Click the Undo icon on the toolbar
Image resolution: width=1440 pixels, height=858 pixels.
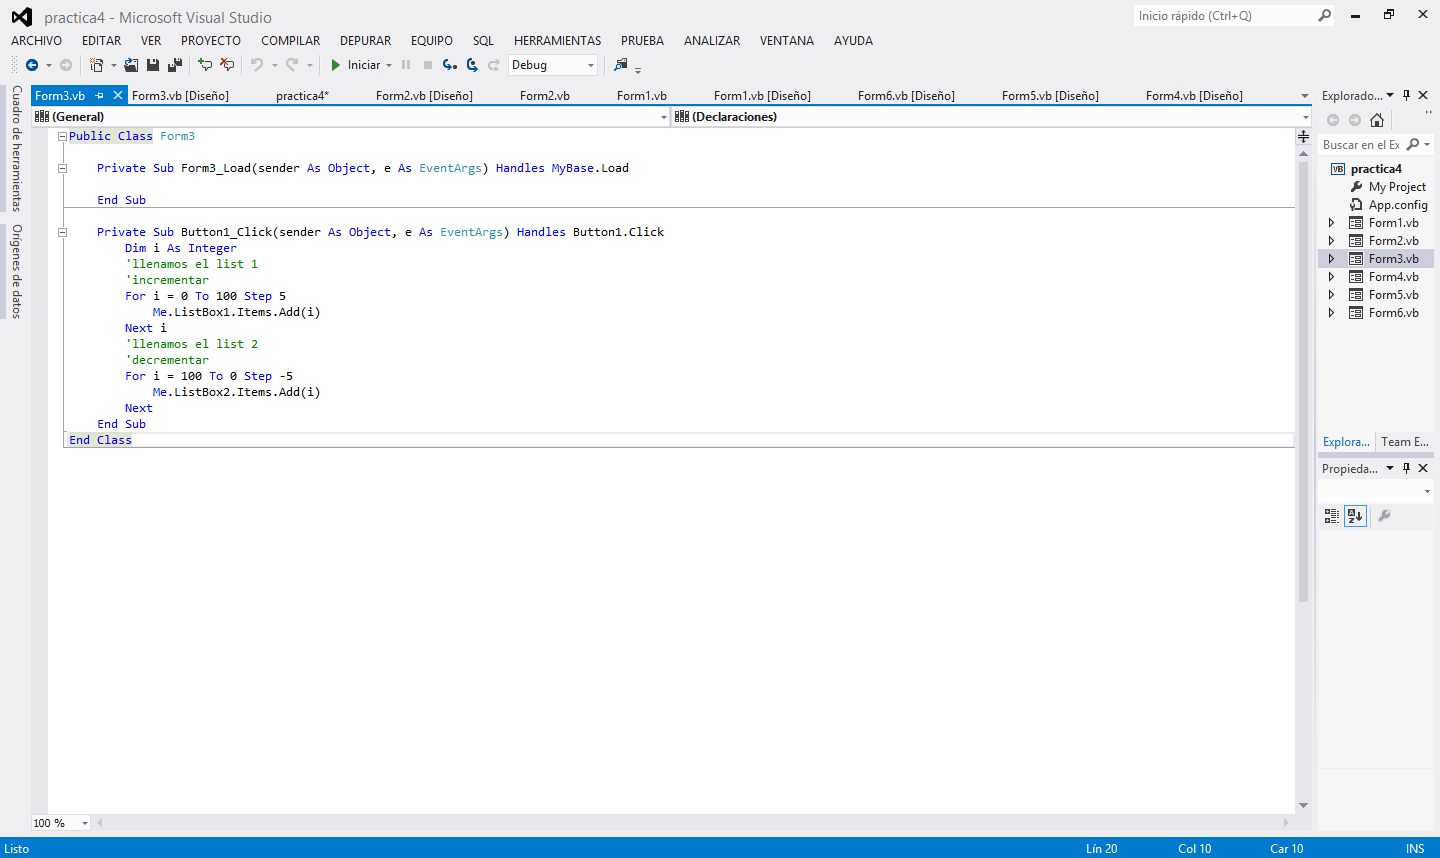pyautogui.click(x=256, y=64)
